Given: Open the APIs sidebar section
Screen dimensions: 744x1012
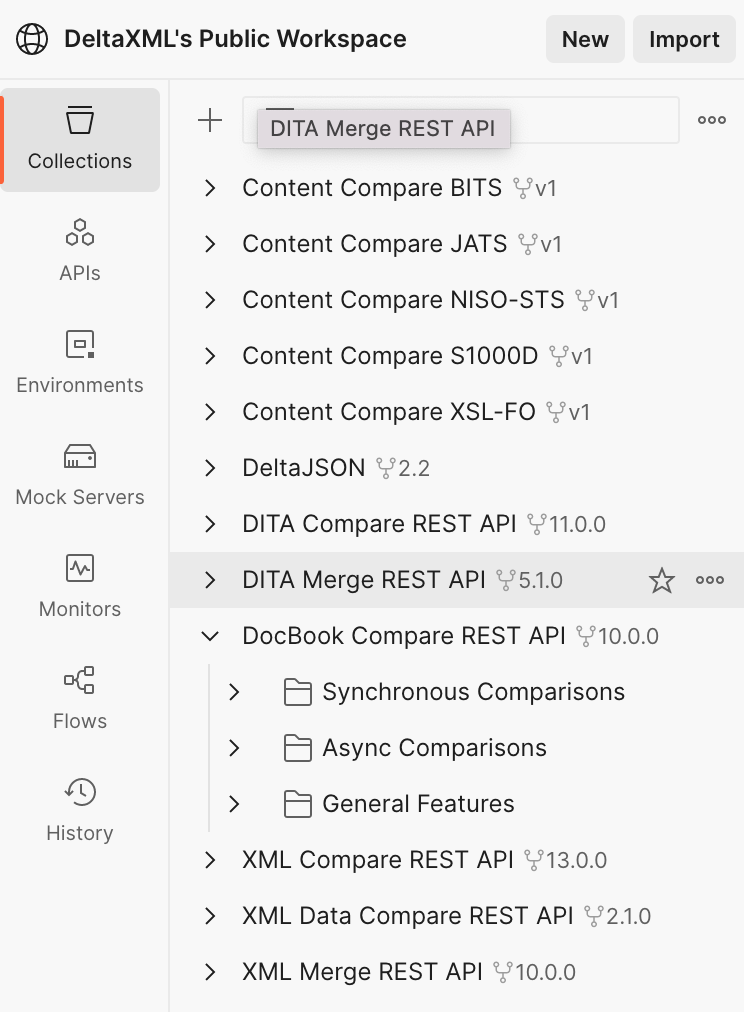Looking at the screenshot, I should tap(80, 250).
